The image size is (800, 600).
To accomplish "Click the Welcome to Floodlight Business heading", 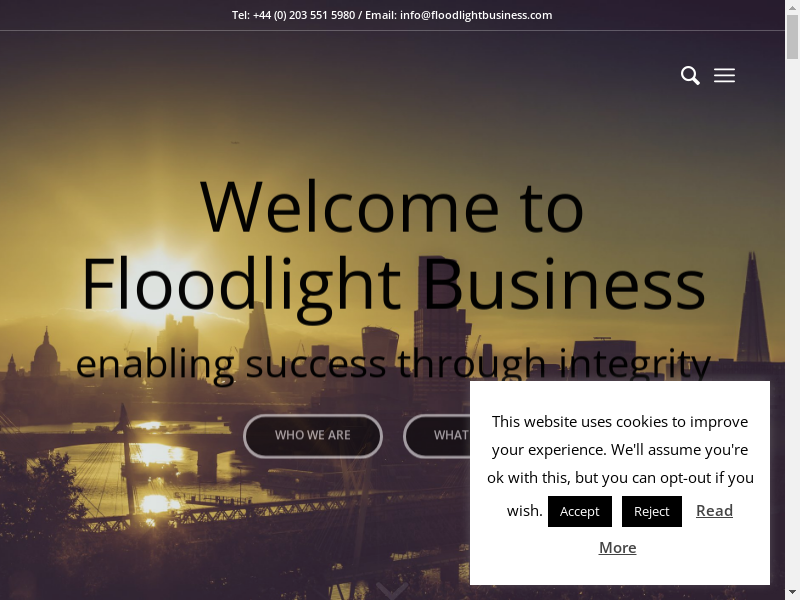I will [393, 246].
